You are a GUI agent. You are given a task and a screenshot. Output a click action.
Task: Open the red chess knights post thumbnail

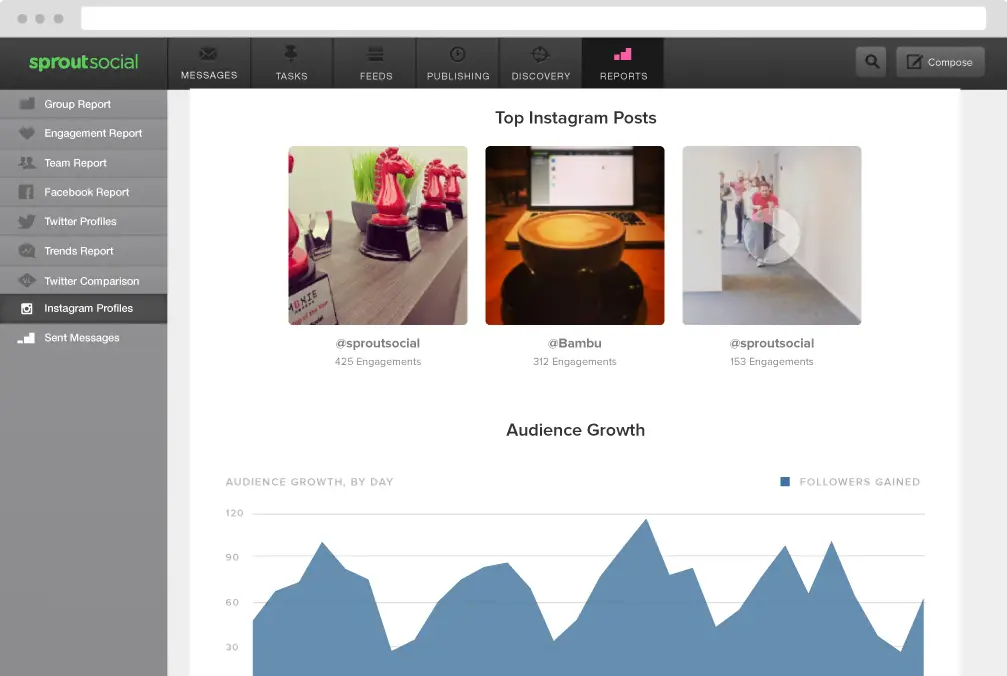378,235
